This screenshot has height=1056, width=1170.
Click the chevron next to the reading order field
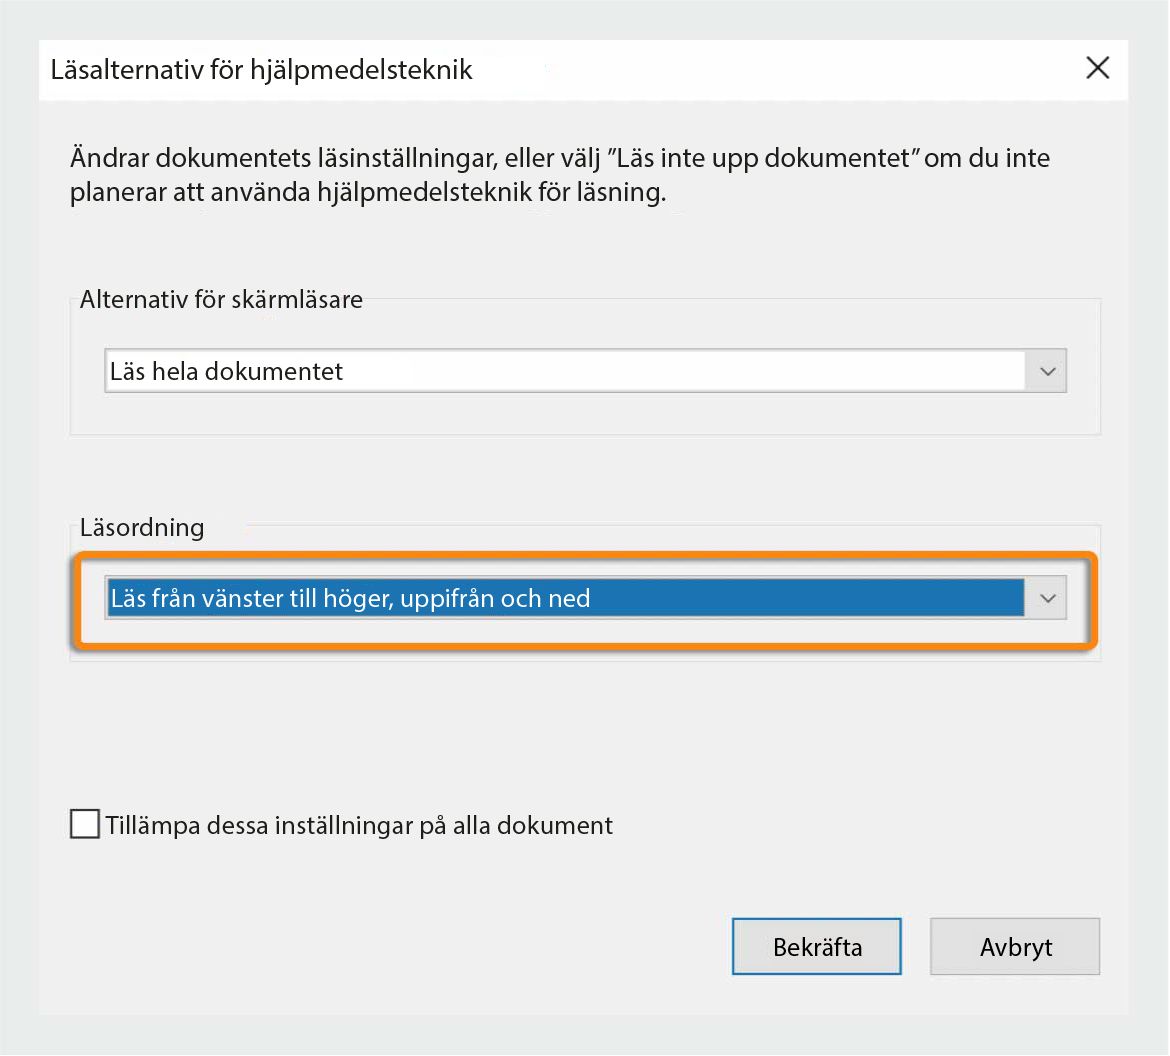tap(1047, 597)
